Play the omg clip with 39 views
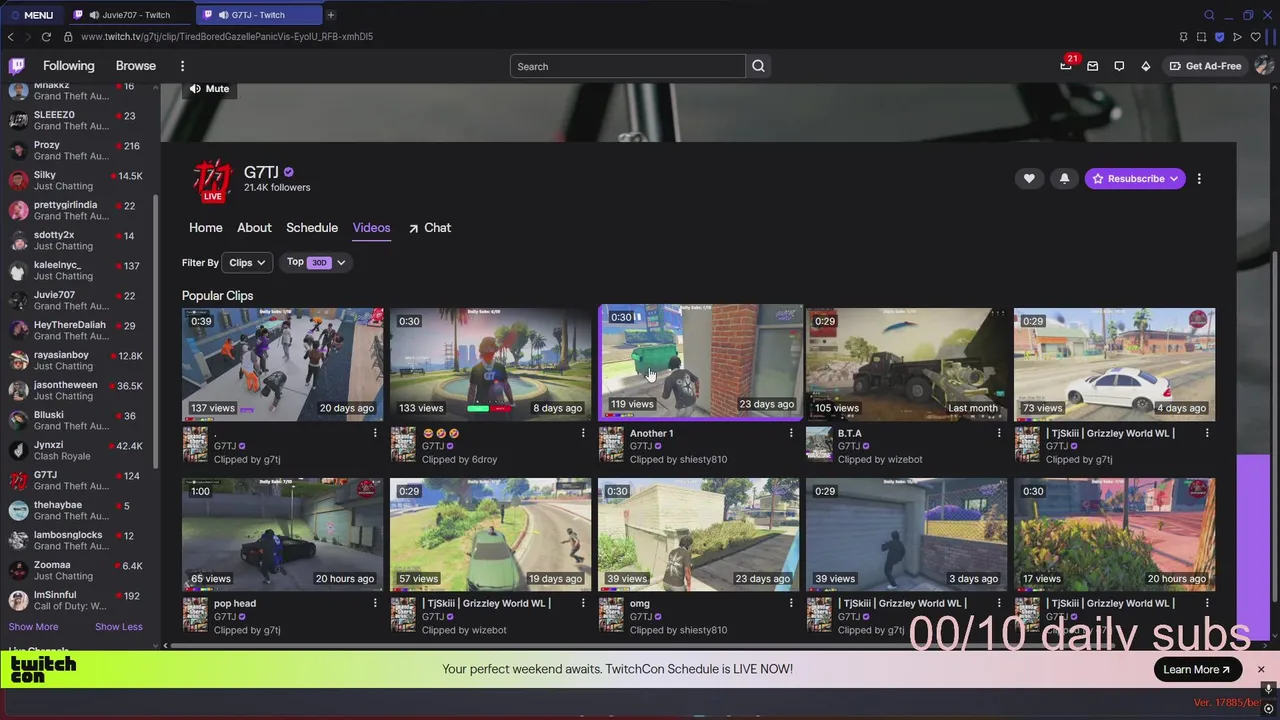Image resolution: width=1280 pixels, height=720 pixels. coord(699,534)
